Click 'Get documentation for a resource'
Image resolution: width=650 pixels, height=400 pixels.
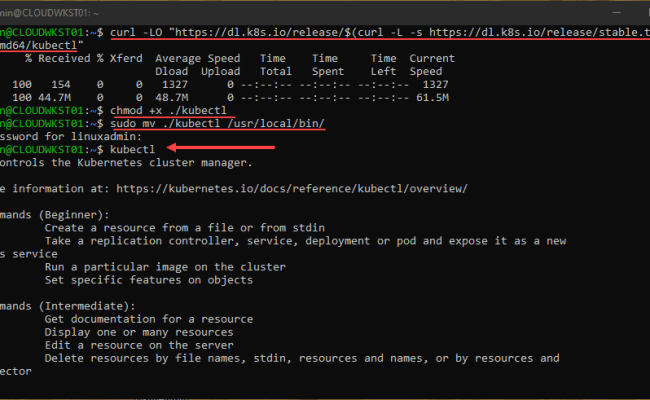(149, 319)
